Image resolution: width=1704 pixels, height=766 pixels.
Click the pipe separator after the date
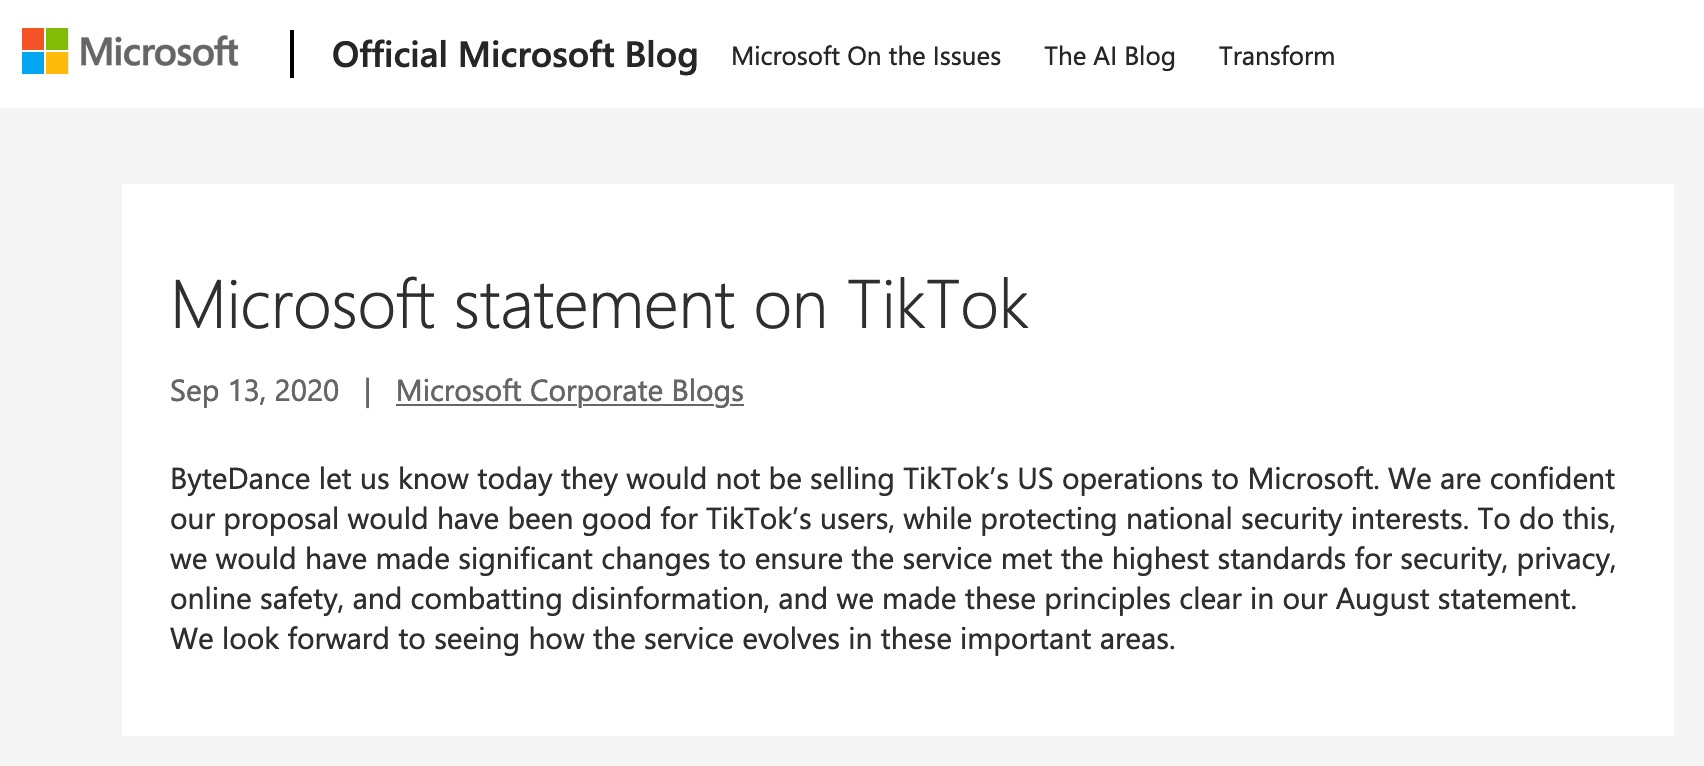tap(368, 391)
